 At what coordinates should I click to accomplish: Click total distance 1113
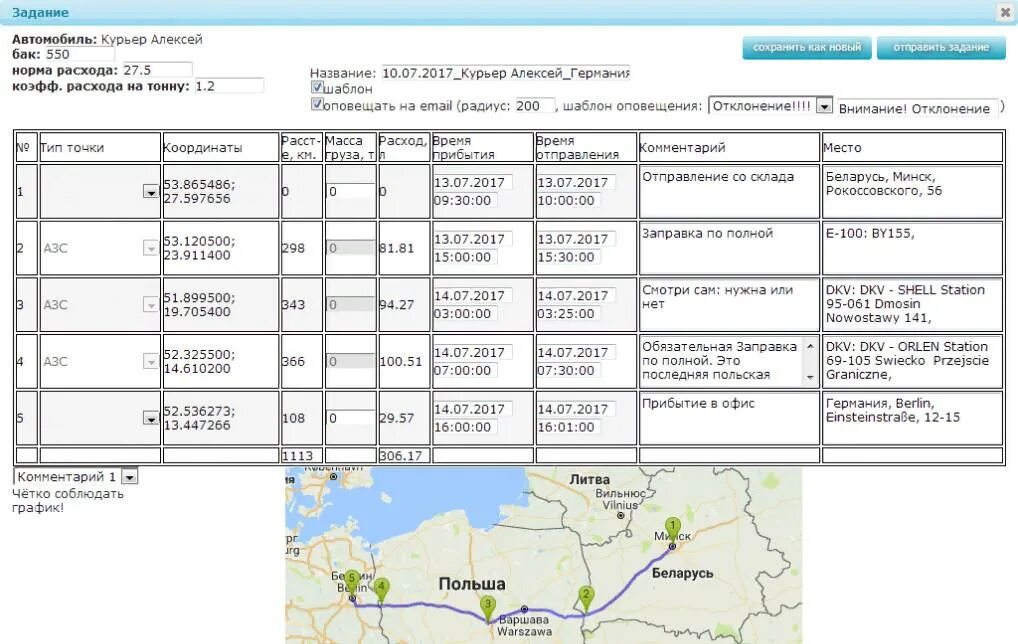(297, 456)
